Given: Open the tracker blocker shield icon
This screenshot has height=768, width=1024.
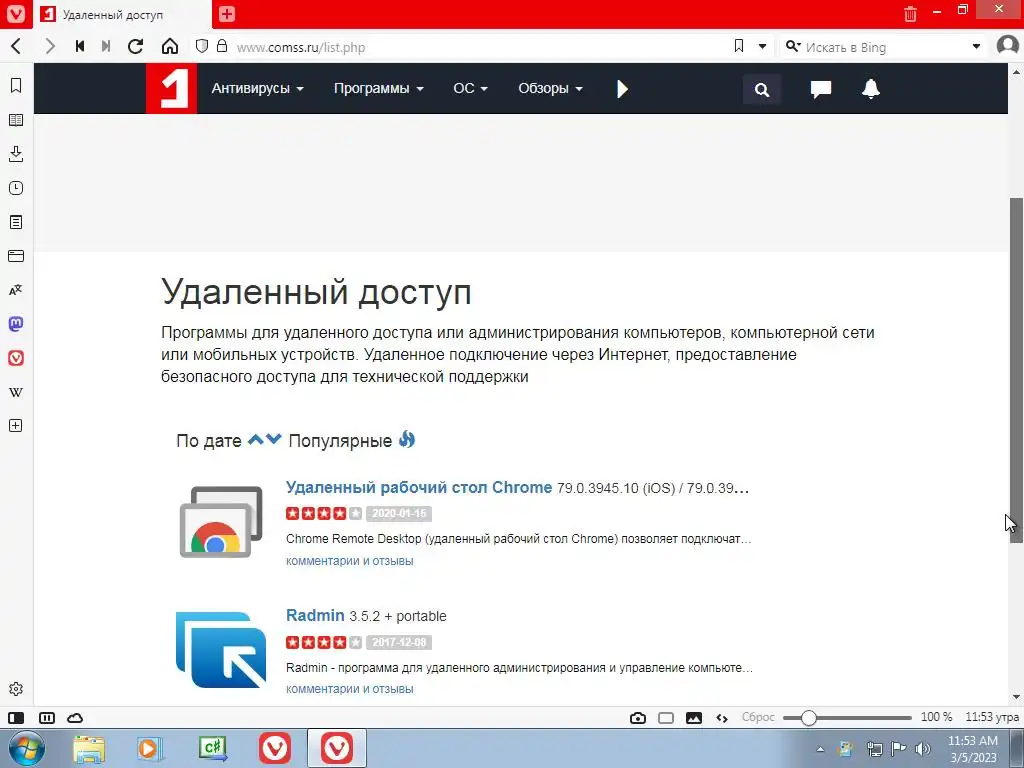Looking at the screenshot, I should point(202,46).
